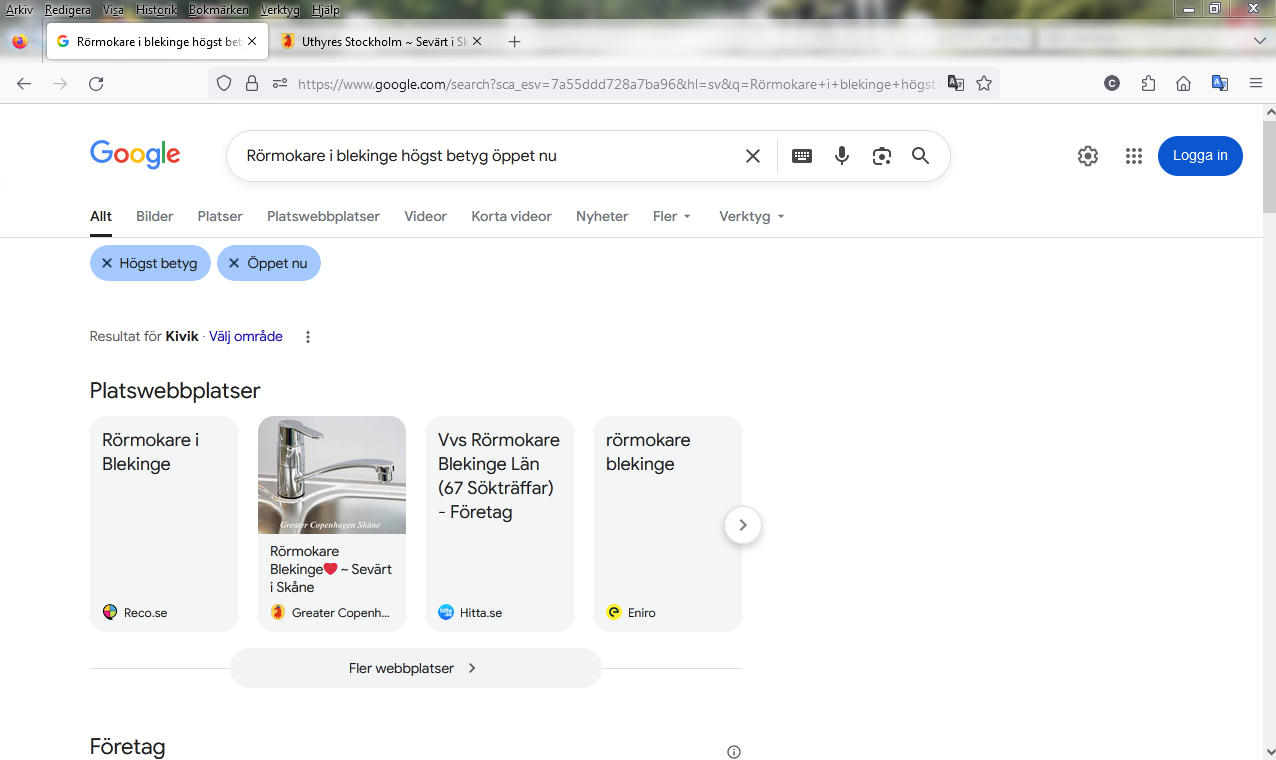1276x760 pixels.
Task: Open the Bokmärken menu
Action: 218,10
